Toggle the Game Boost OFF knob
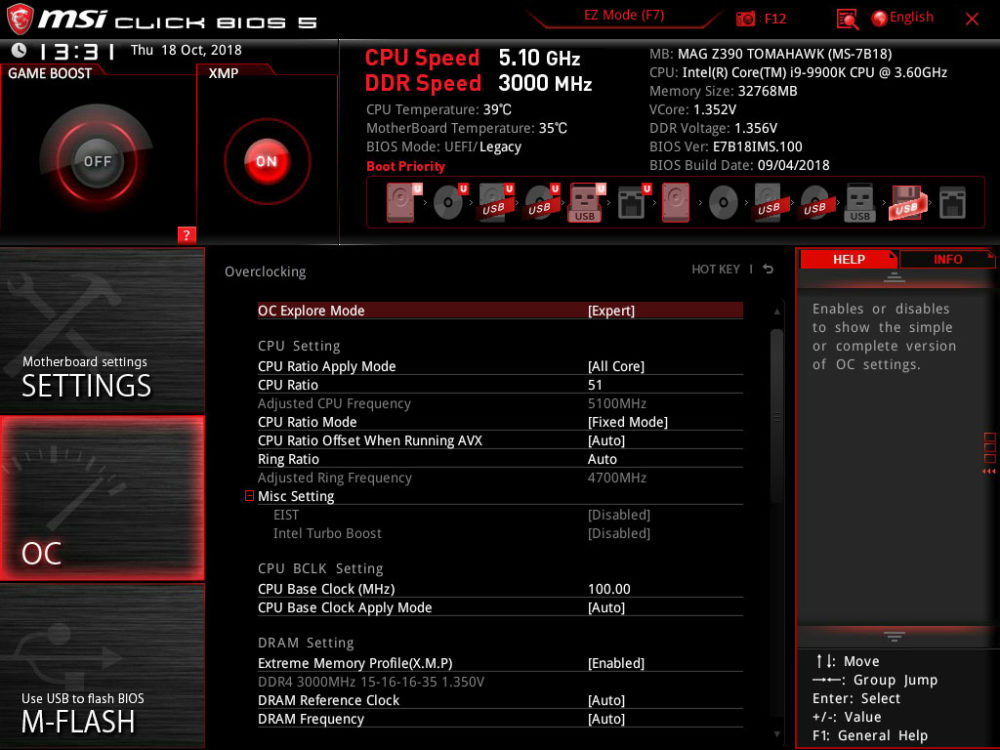1000x750 pixels. (x=97, y=161)
